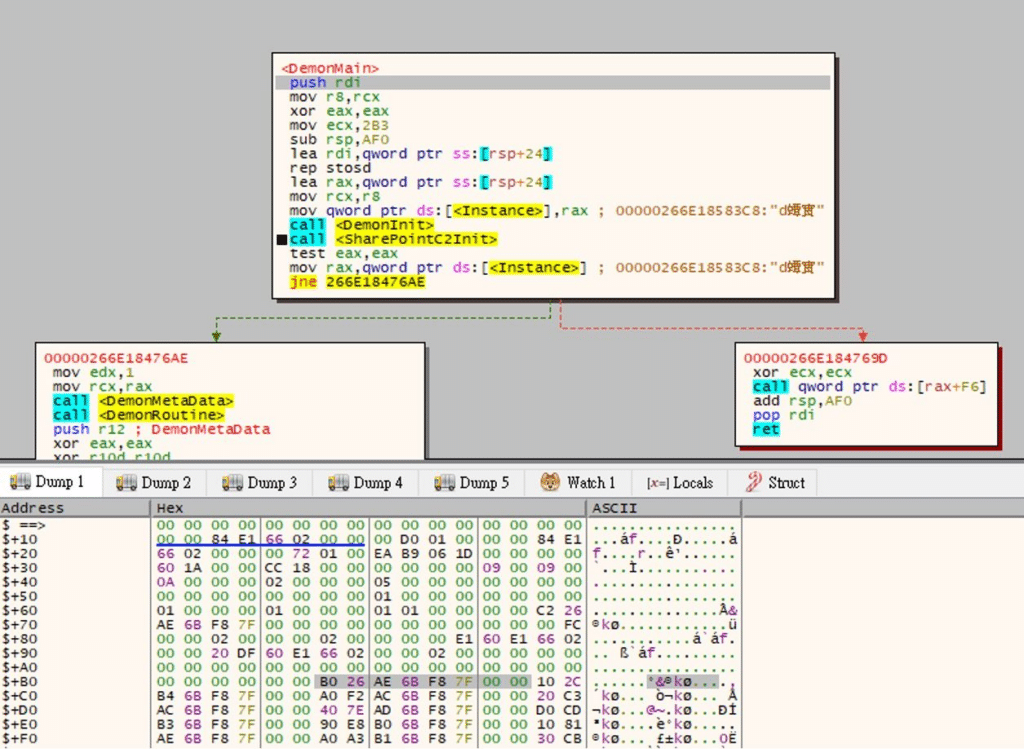The image size is (1024, 749).
Task: Click the Locals variable icon
Action: [657, 483]
